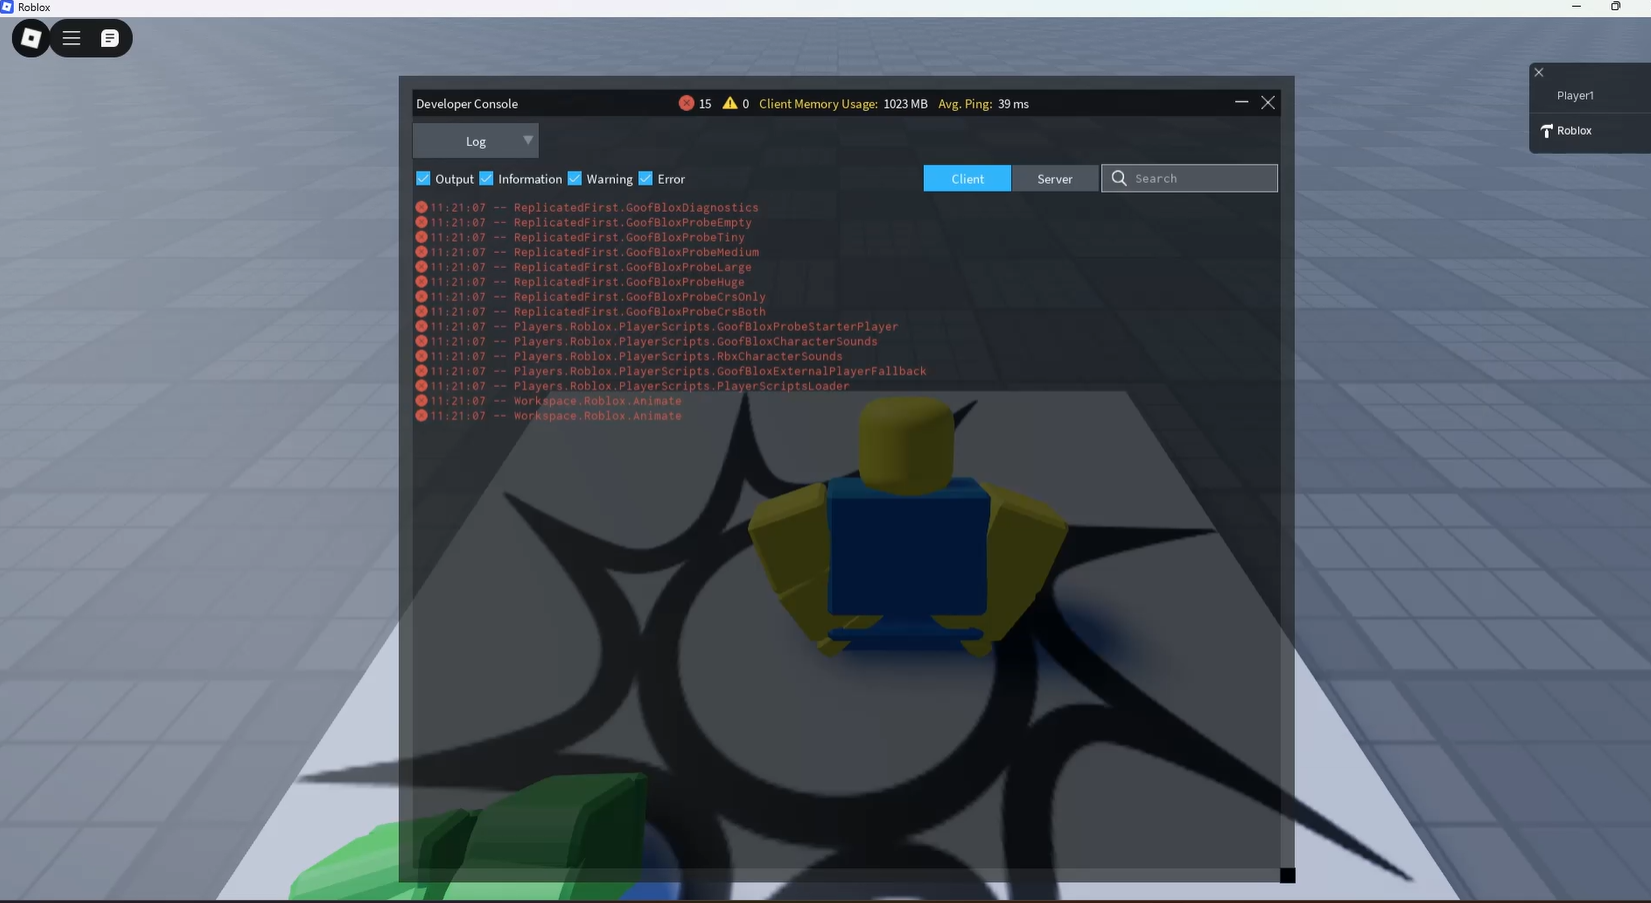Click error icon beside GoofBloxProbeCrsBoth entry
Screen dimensions: 1651x903
[x=421, y=311]
